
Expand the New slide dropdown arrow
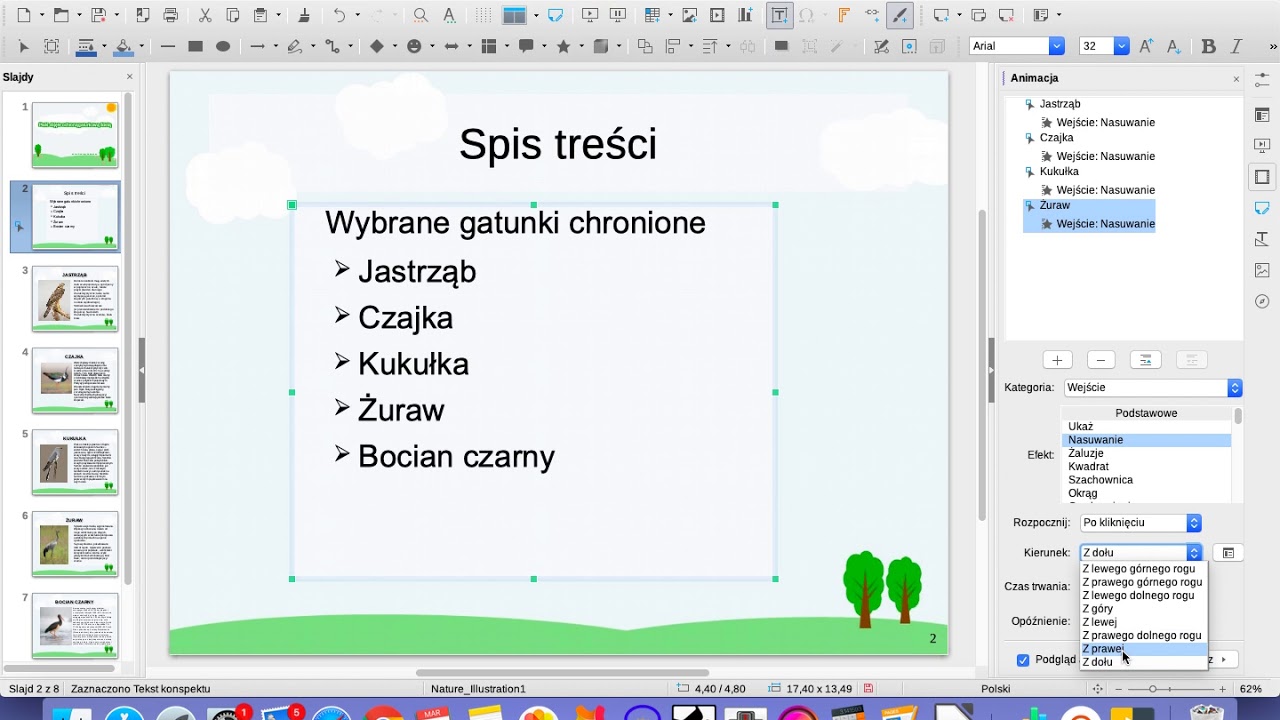tap(961, 15)
